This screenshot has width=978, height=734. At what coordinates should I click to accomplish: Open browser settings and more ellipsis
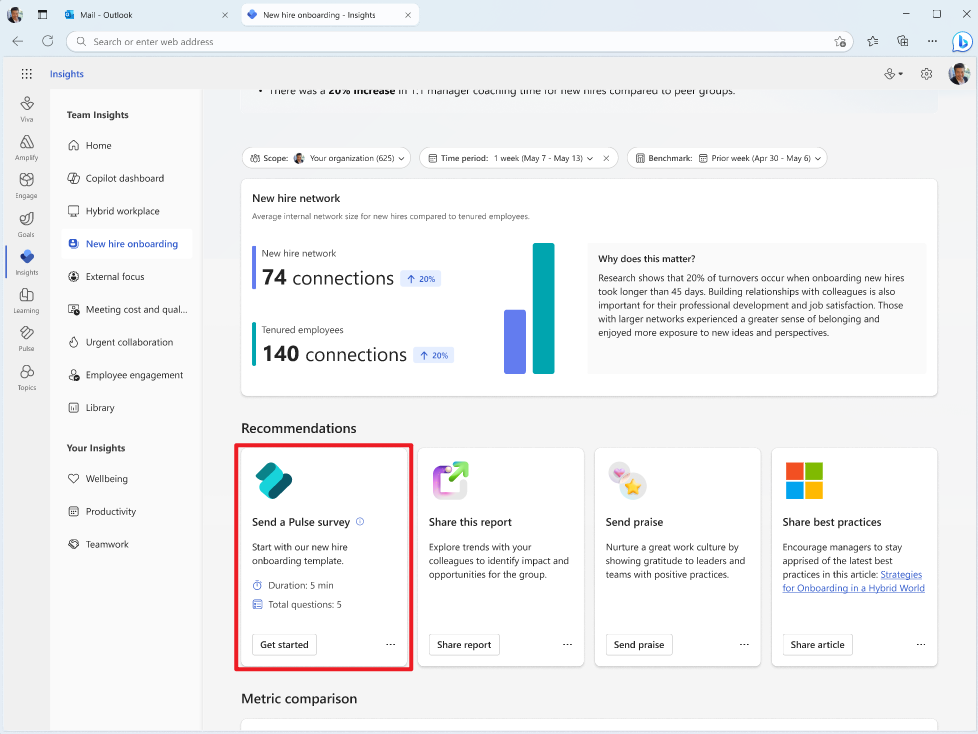932,41
